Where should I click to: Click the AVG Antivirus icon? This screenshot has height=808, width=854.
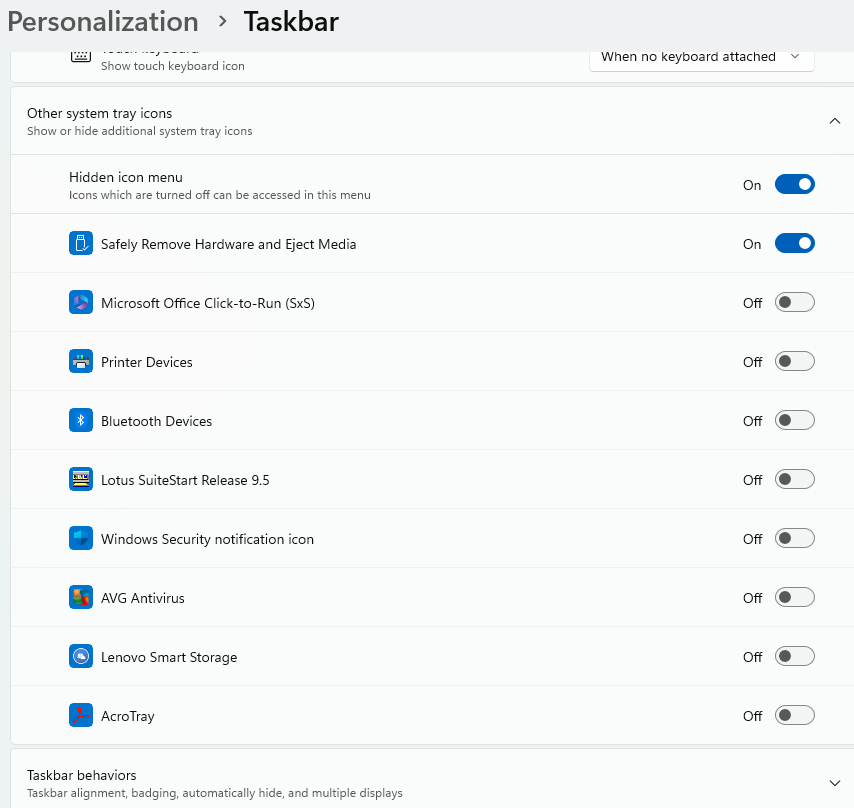81,597
